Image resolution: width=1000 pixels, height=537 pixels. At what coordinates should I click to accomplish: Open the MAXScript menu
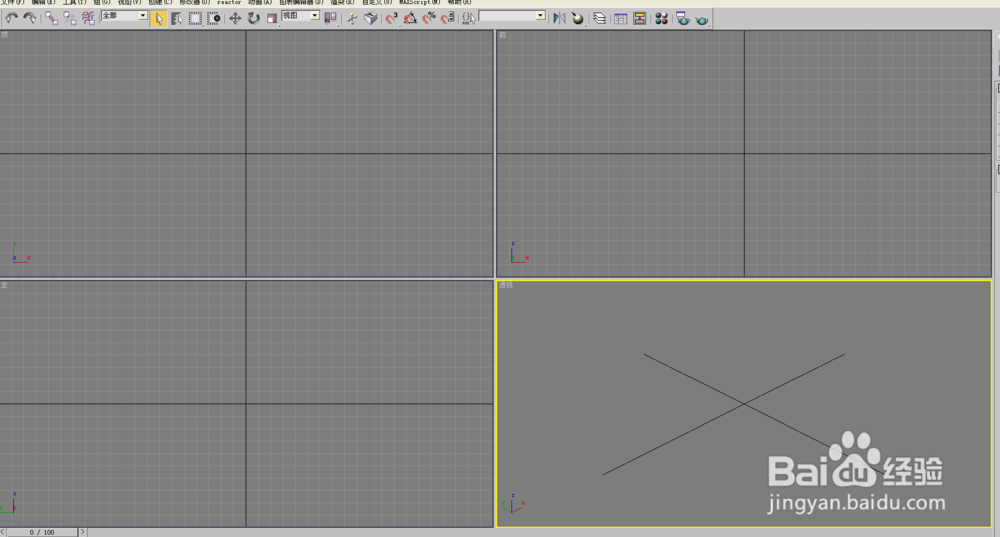pos(420,3)
